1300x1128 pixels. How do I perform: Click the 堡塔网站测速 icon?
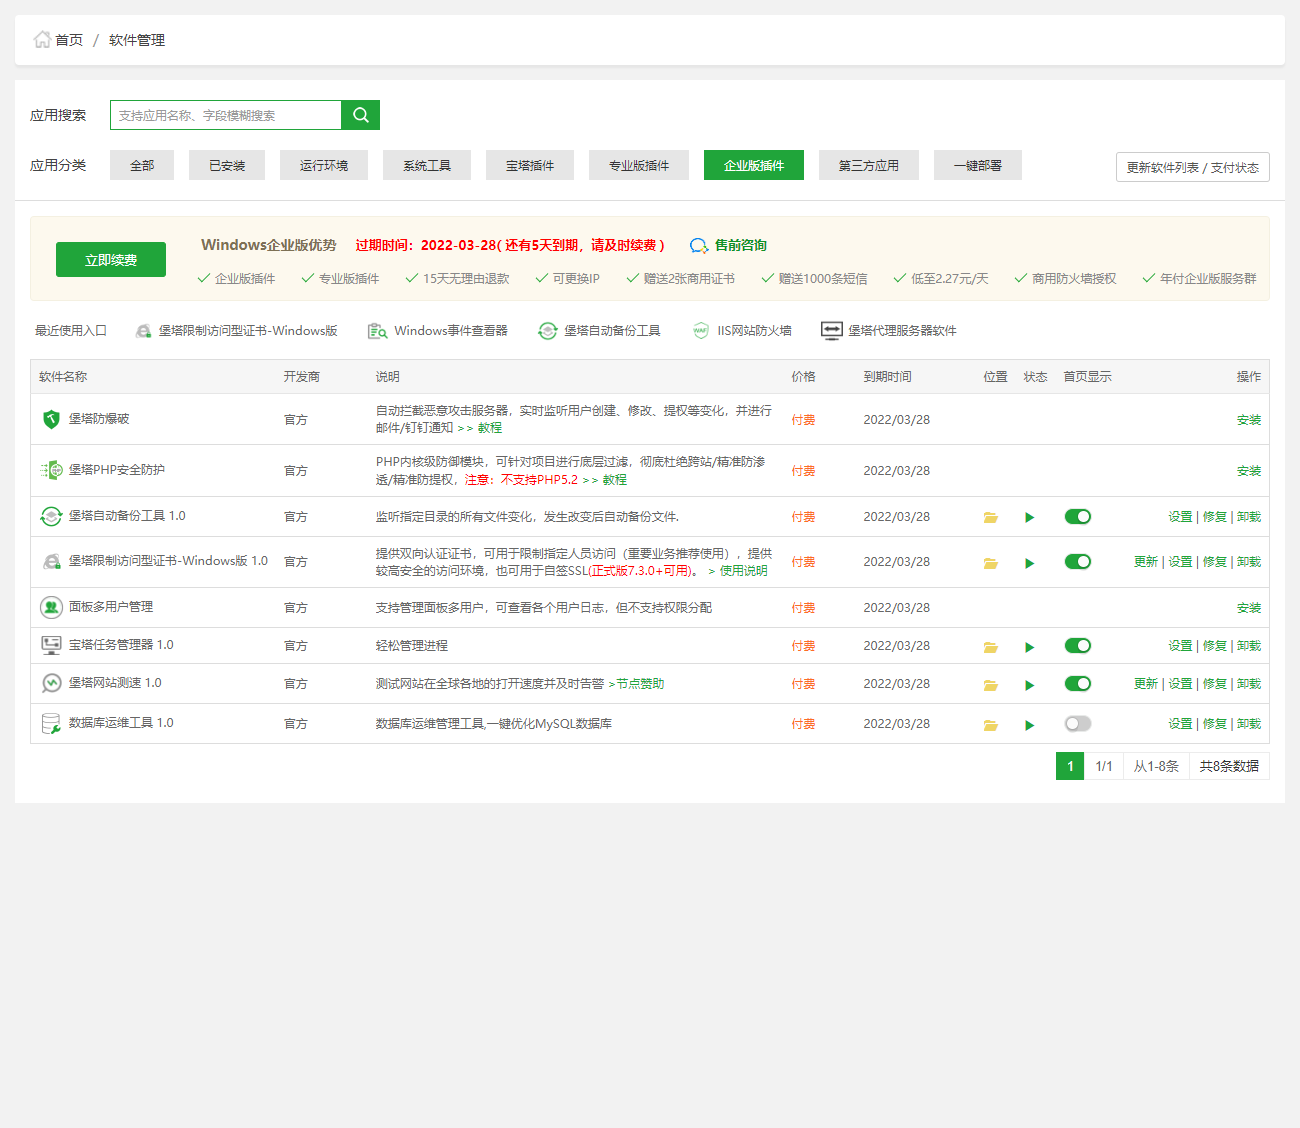(x=51, y=683)
